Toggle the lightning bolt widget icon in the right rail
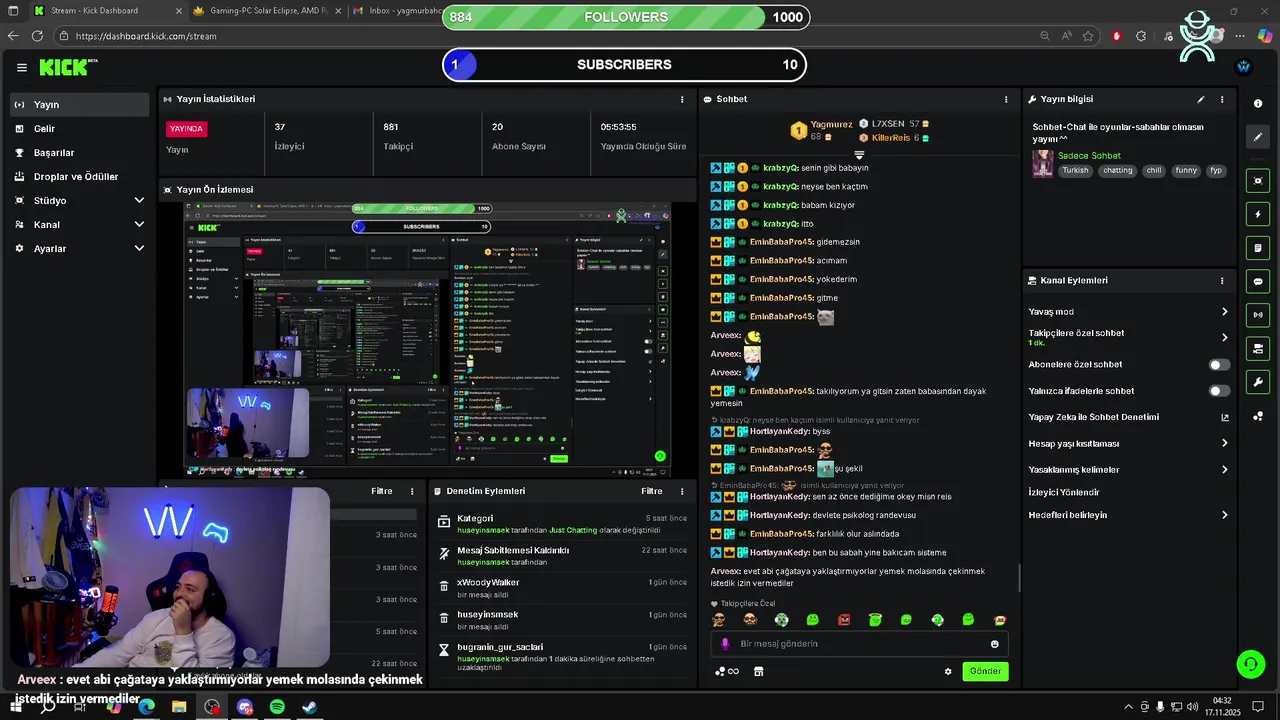The height and width of the screenshot is (720, 1280). point(1258,214)
